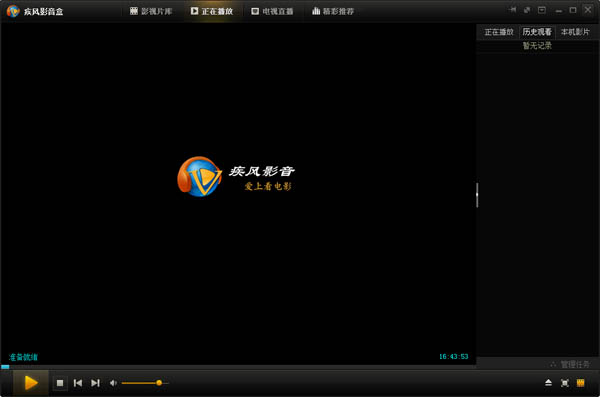Click the 16:43:53 clock text
The width and height of the screenshot is (600, 397).
(453, 356)
